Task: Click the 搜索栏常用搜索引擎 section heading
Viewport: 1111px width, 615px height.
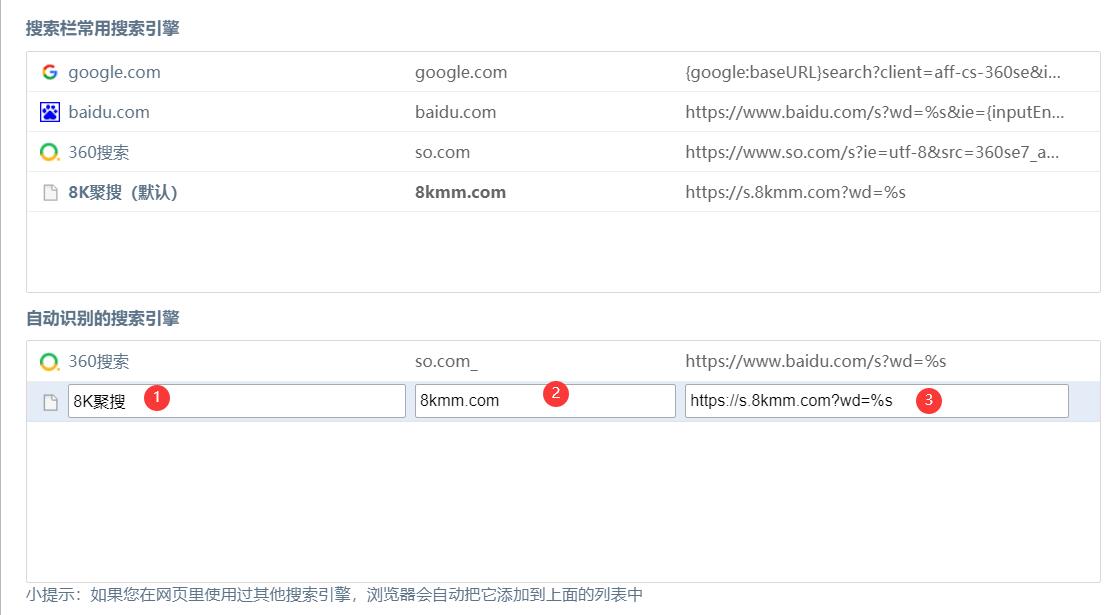Action: pos(103,28)
